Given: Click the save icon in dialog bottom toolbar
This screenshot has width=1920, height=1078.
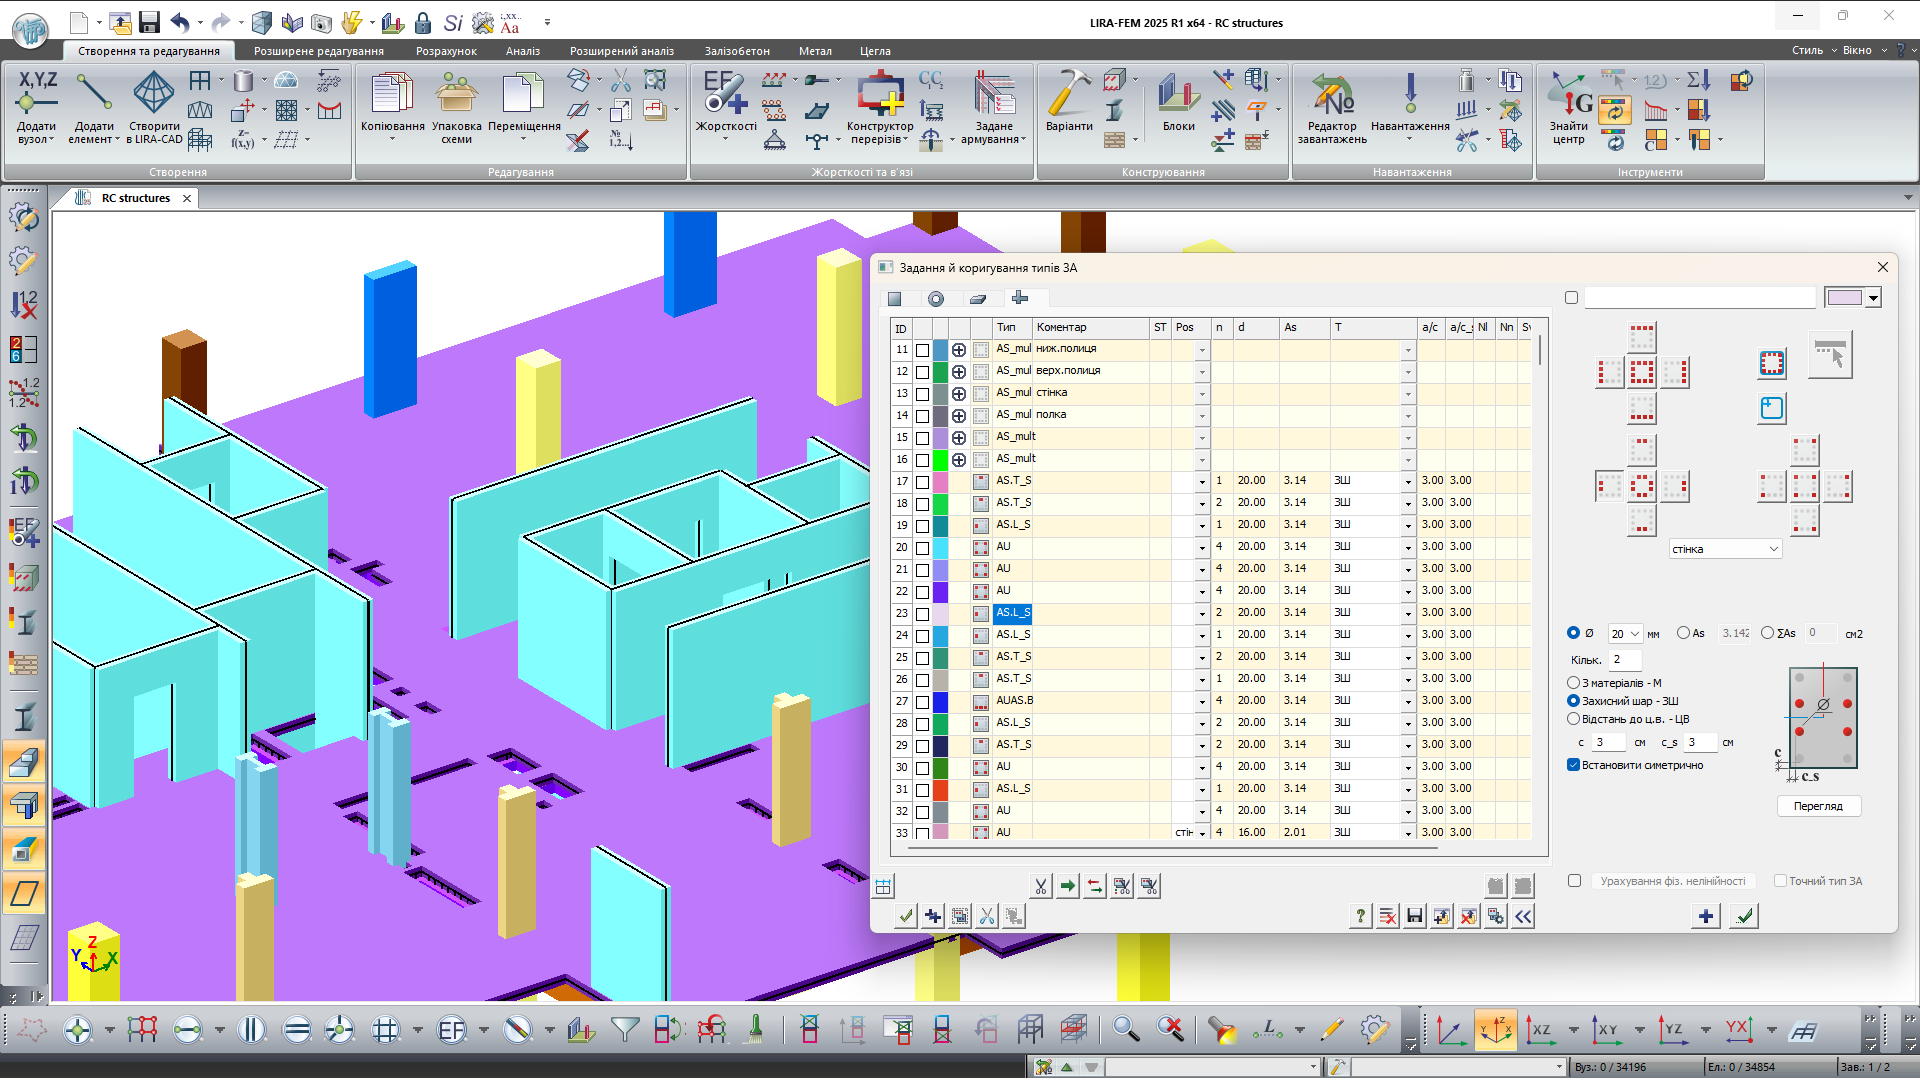Looking at the screenshot, I should tap(1414, 916).
